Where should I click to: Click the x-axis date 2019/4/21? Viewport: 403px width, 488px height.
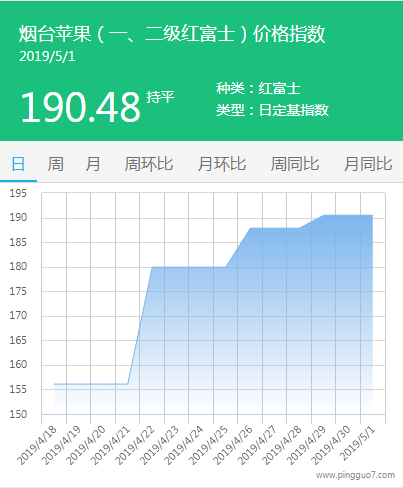(110, 445)
